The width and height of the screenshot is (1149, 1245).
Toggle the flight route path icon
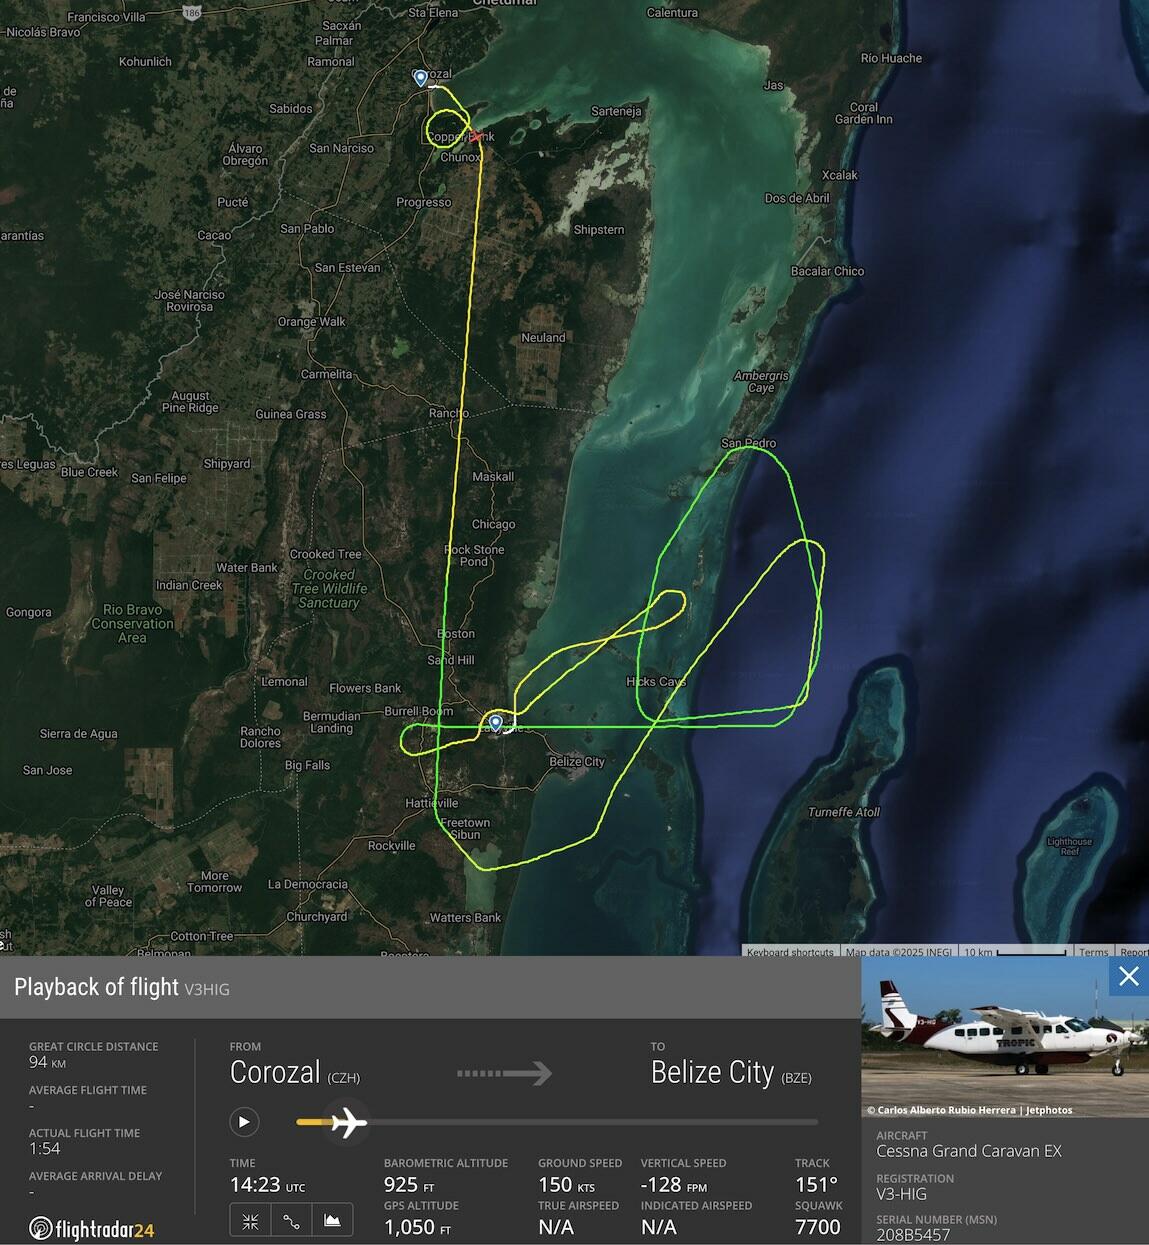(291, 1221)
